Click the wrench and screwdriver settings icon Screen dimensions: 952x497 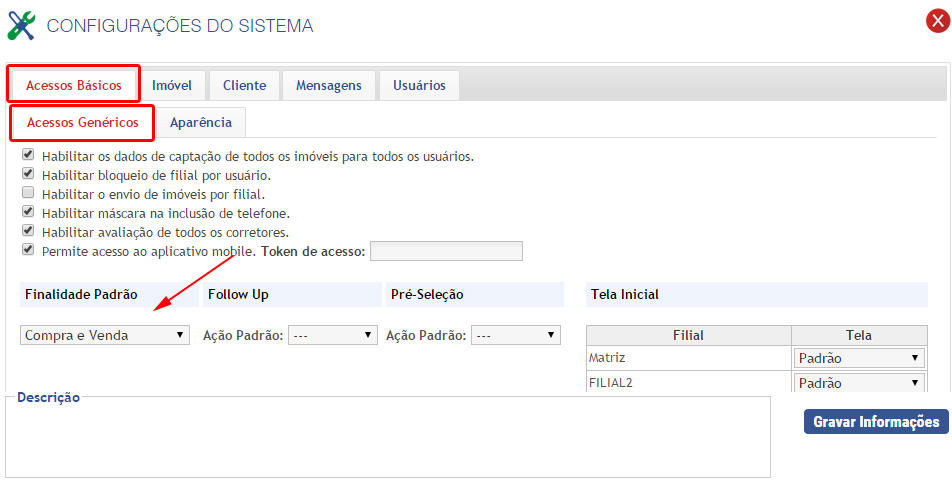point(22,25)
